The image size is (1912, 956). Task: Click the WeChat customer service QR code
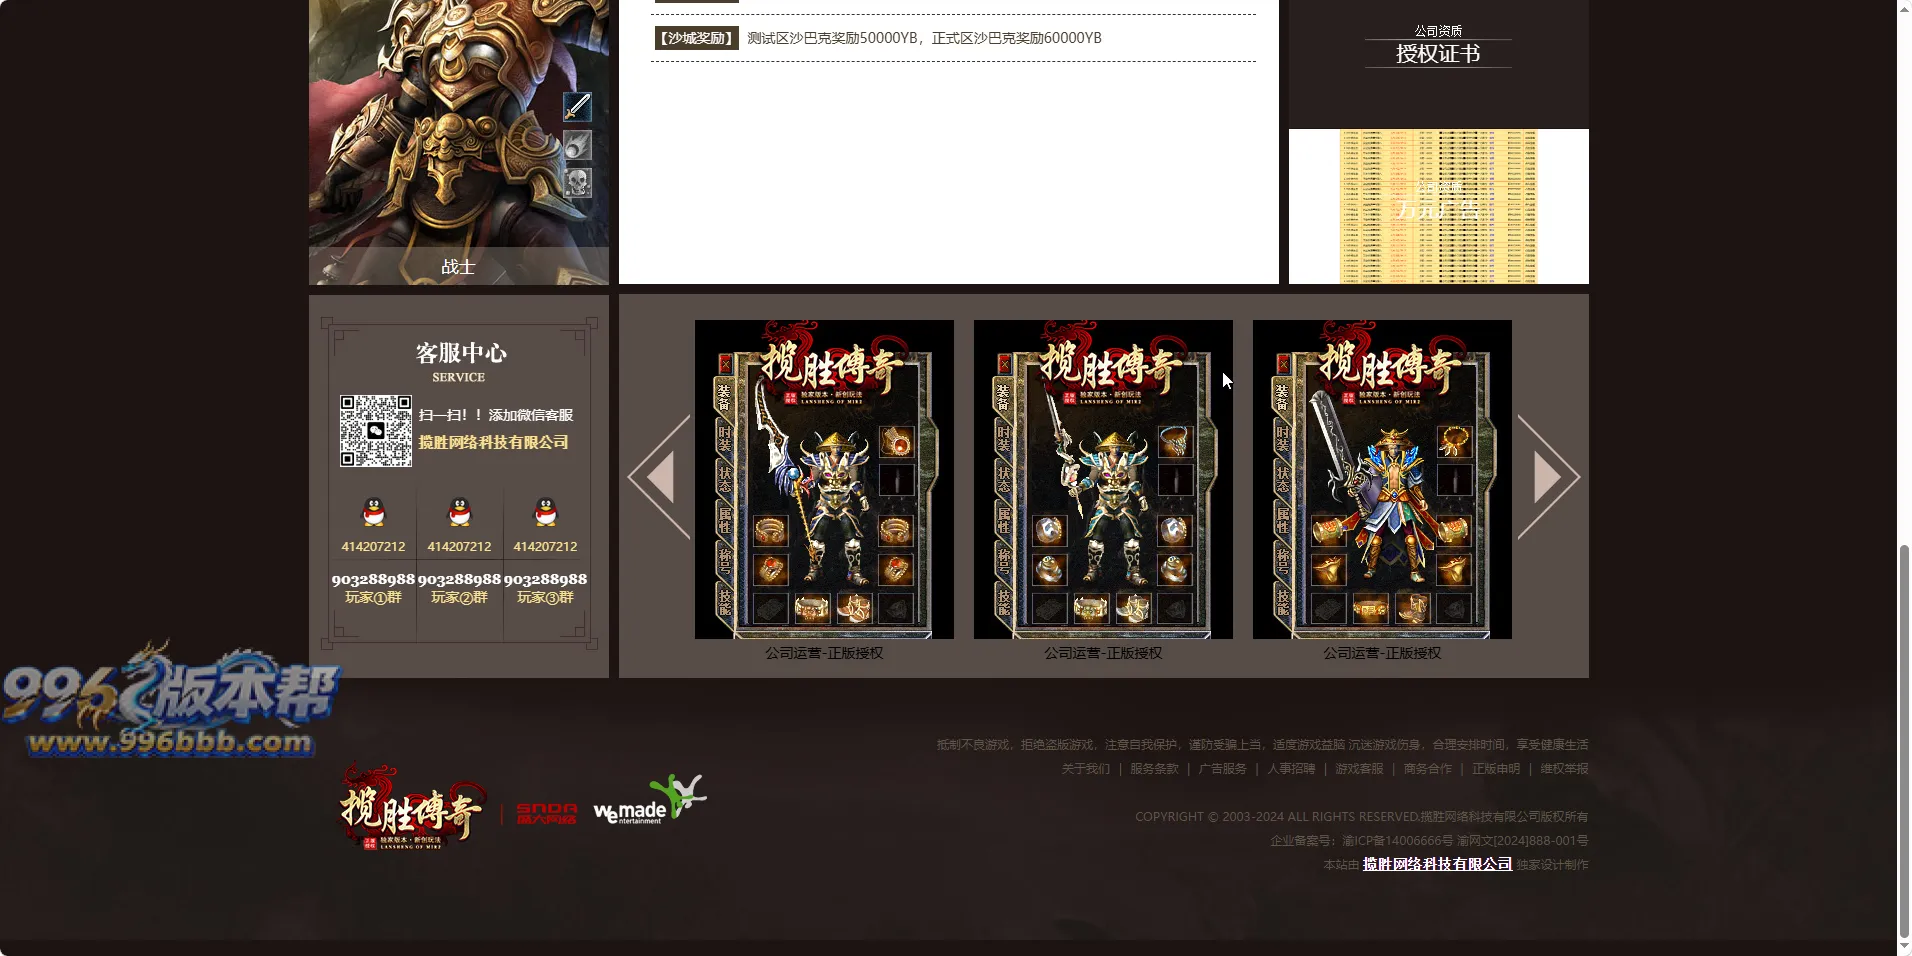point(375,431)
